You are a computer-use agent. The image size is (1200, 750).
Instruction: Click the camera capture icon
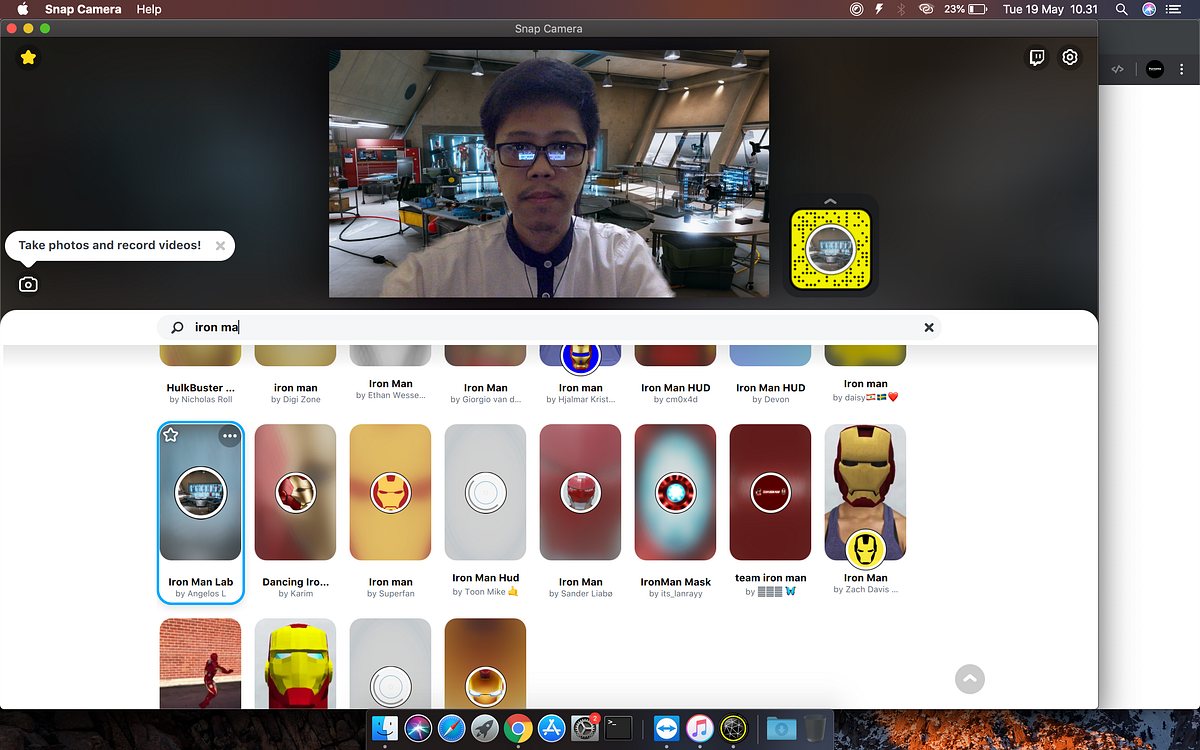click(x=28, y=285)
